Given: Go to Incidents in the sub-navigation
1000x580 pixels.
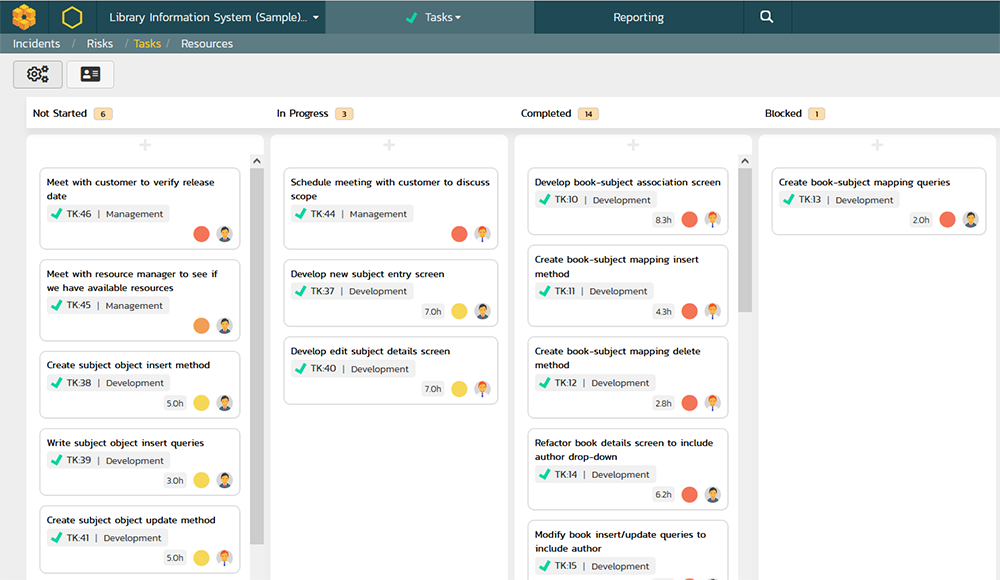Looking at the screenshot, I should [x=36, y=44].
